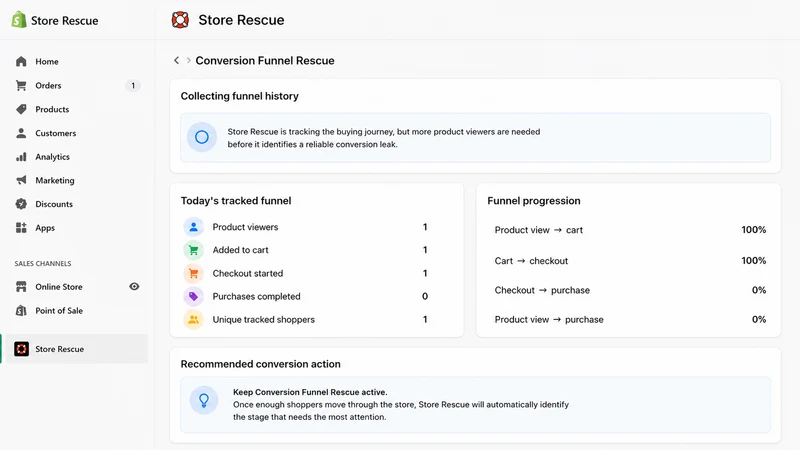The width and height of the screenshot is (800, 450).
Task: Click the 'Funnel progression' heading
Action: (x=534, y=201)
